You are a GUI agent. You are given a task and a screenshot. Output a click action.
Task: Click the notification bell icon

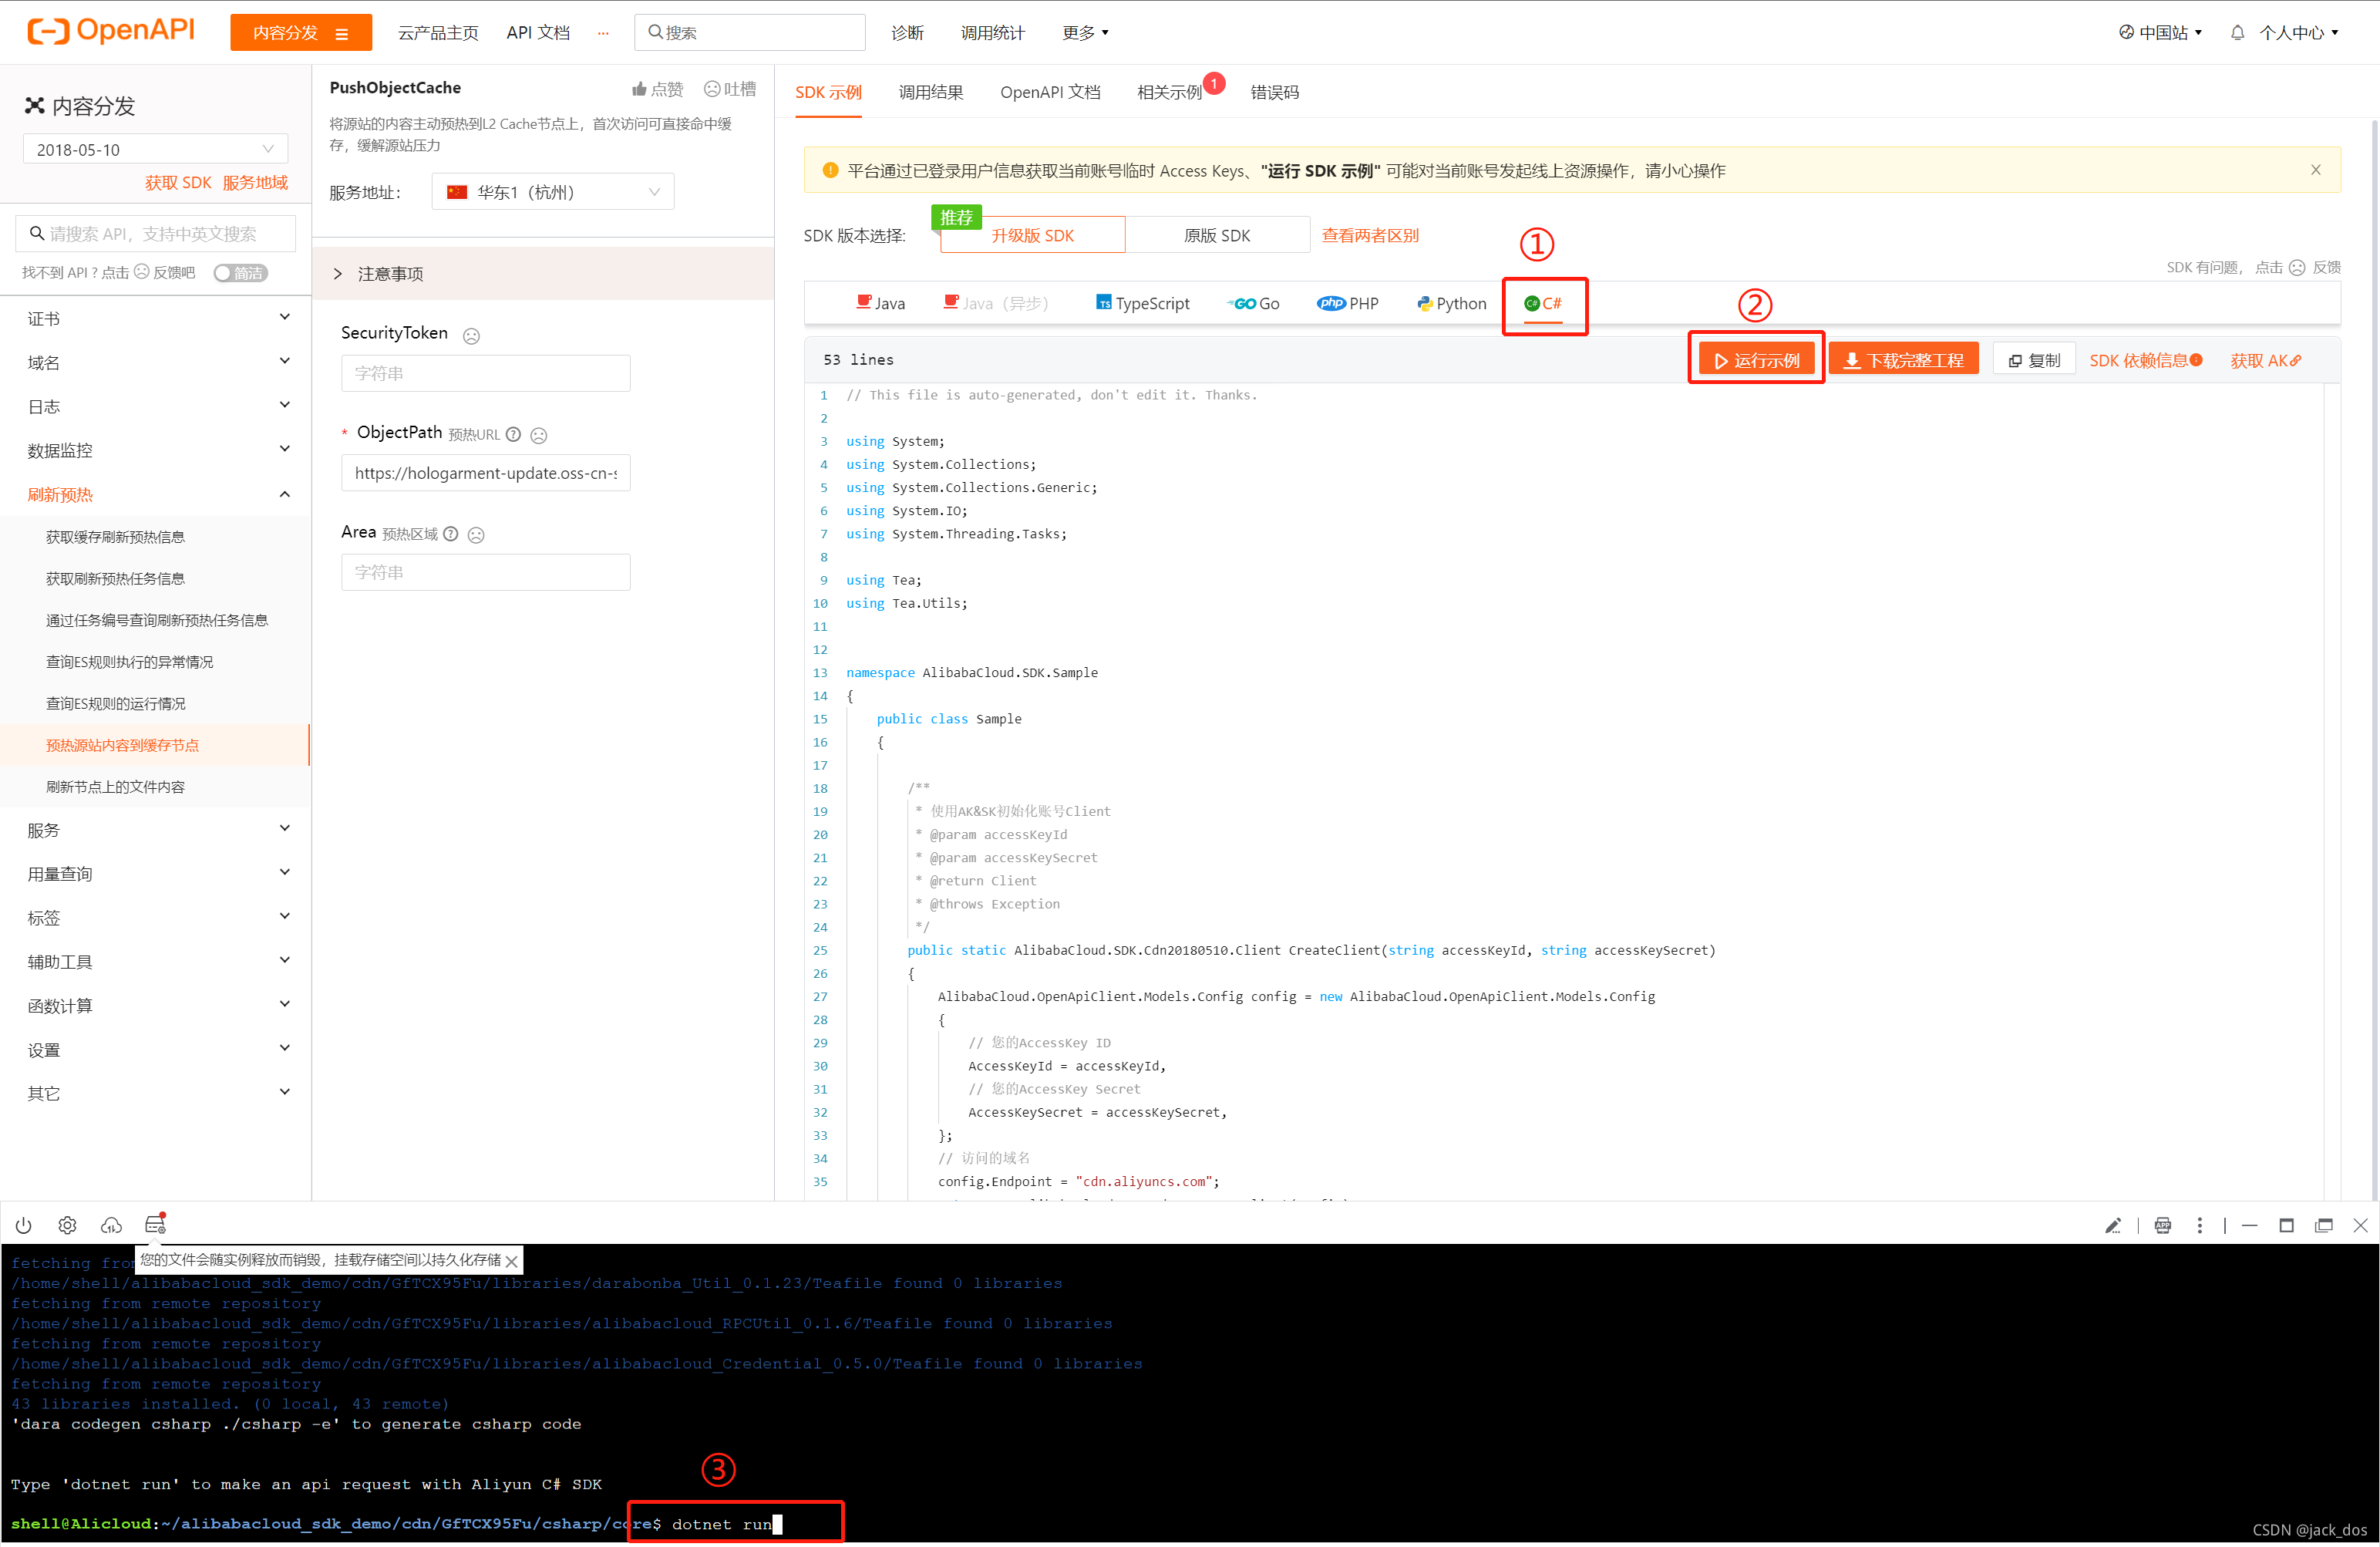click(2237, 33)
